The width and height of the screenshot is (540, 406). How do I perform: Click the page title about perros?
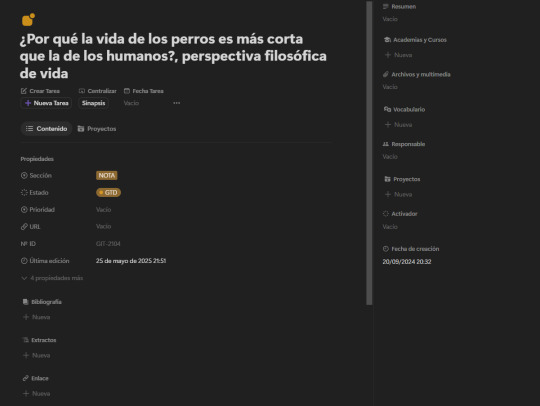tap(173, 56)
